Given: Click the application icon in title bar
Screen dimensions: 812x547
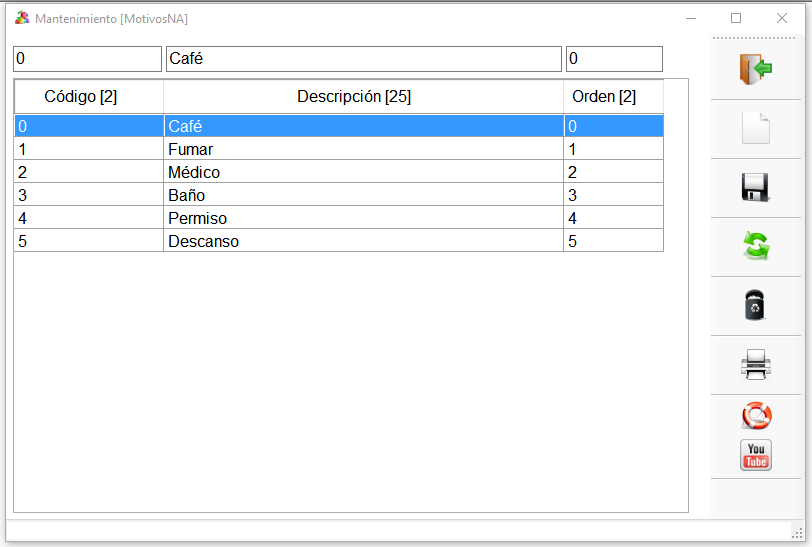Looking at the screenshot, I should [22, 18].
